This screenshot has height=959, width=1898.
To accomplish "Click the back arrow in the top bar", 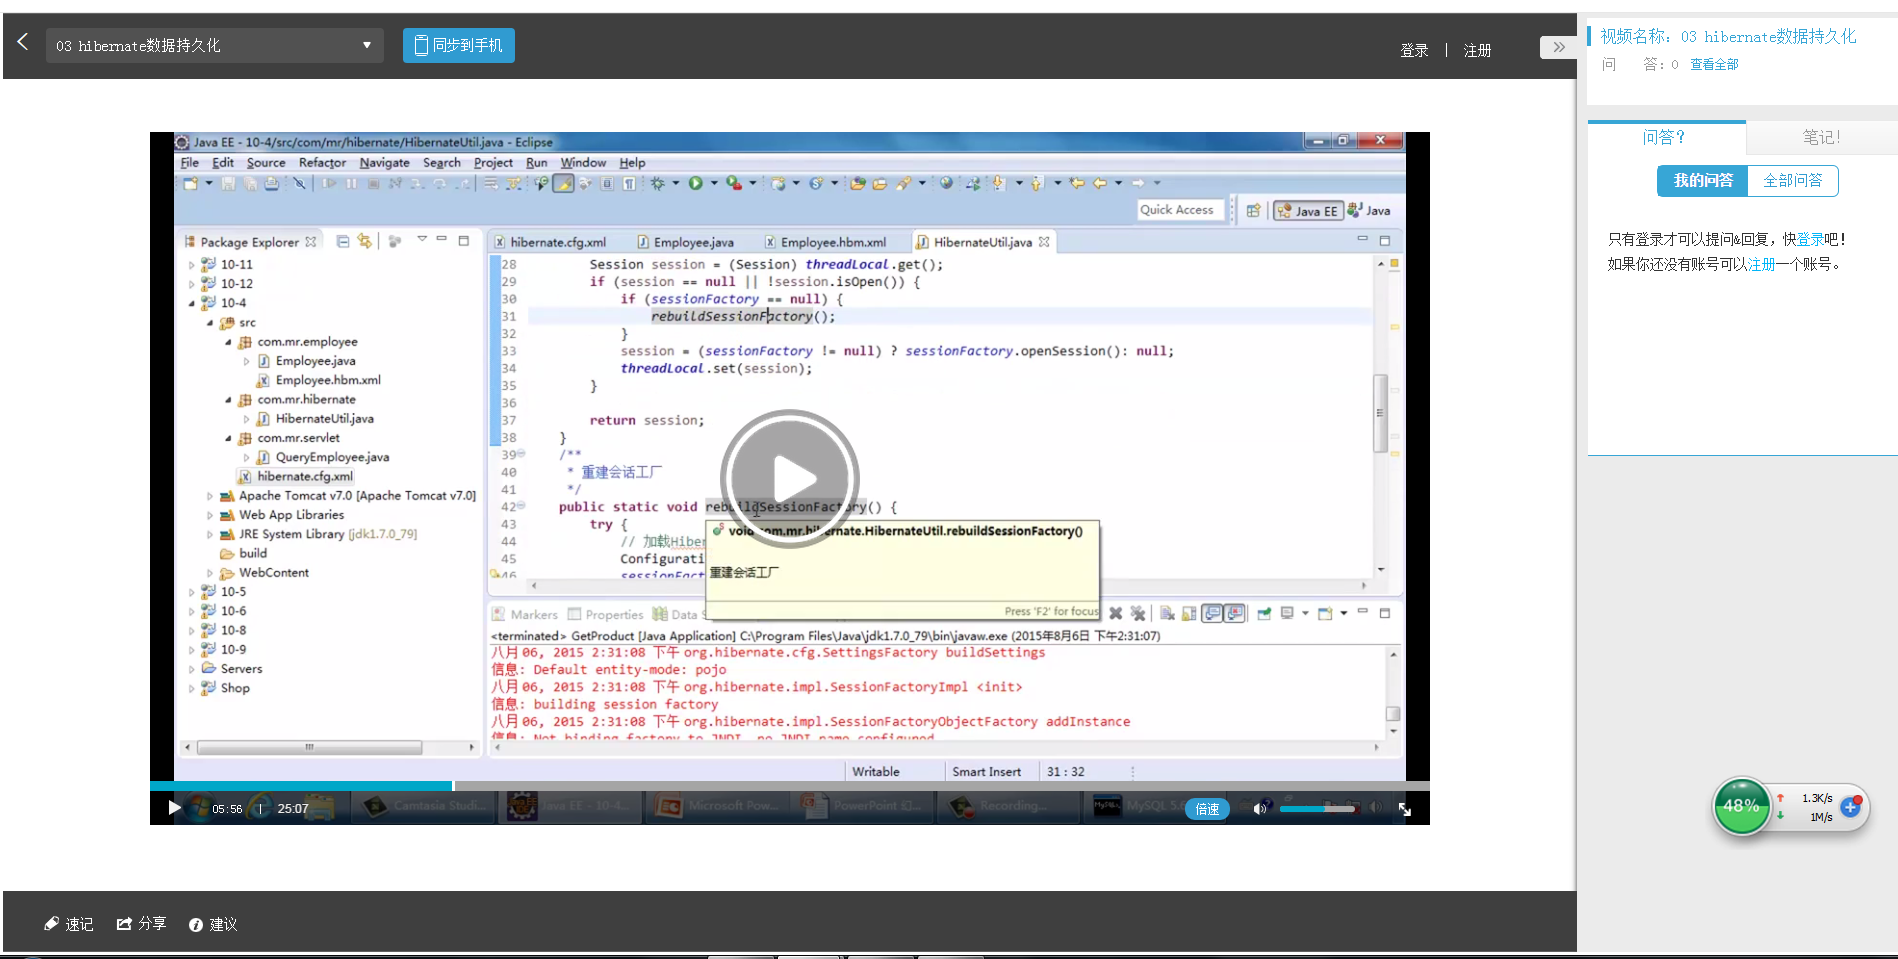I will [x=22, y=42].
